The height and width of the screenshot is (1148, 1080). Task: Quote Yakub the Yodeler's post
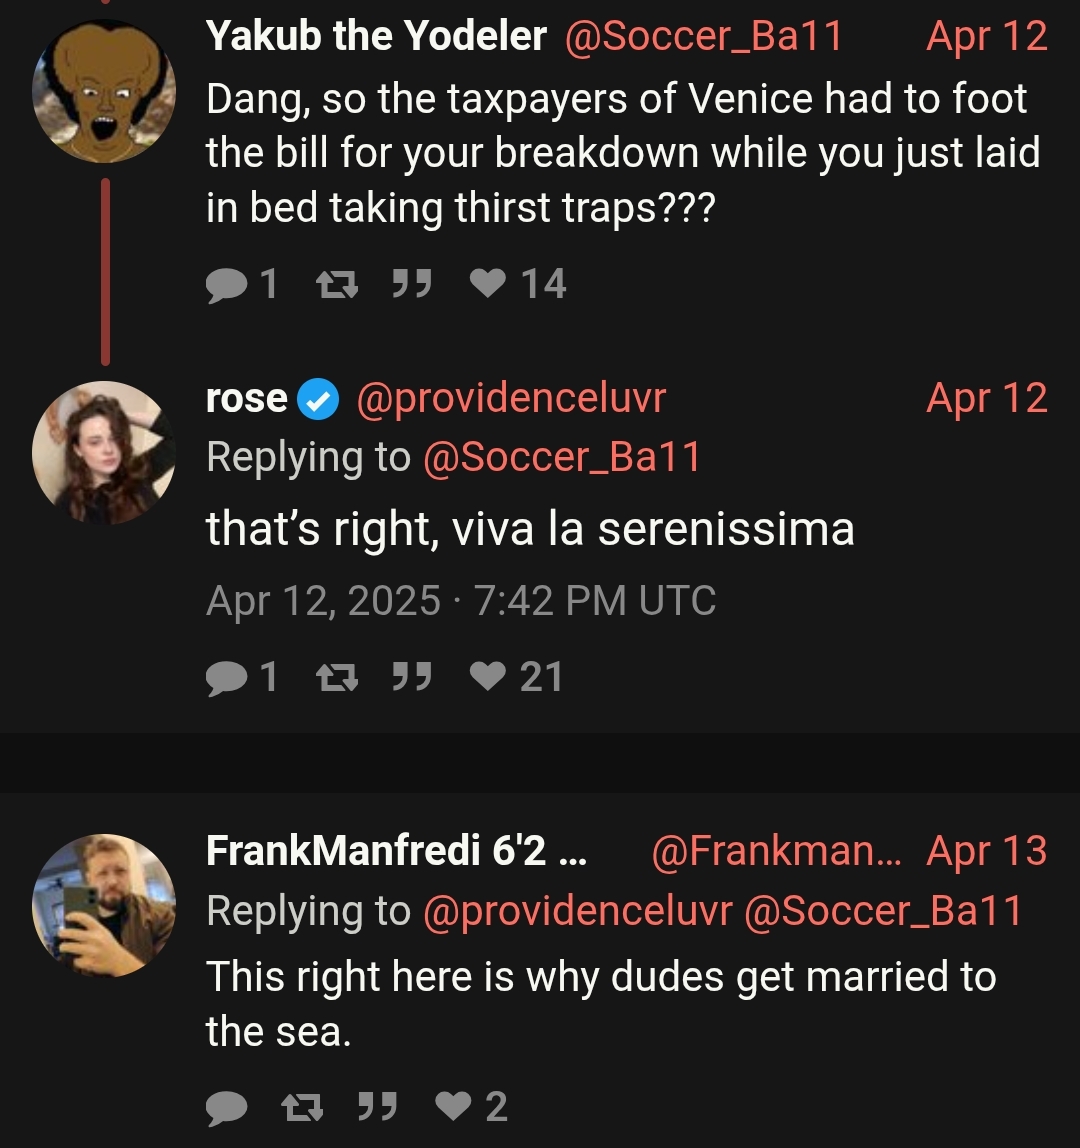411,285
